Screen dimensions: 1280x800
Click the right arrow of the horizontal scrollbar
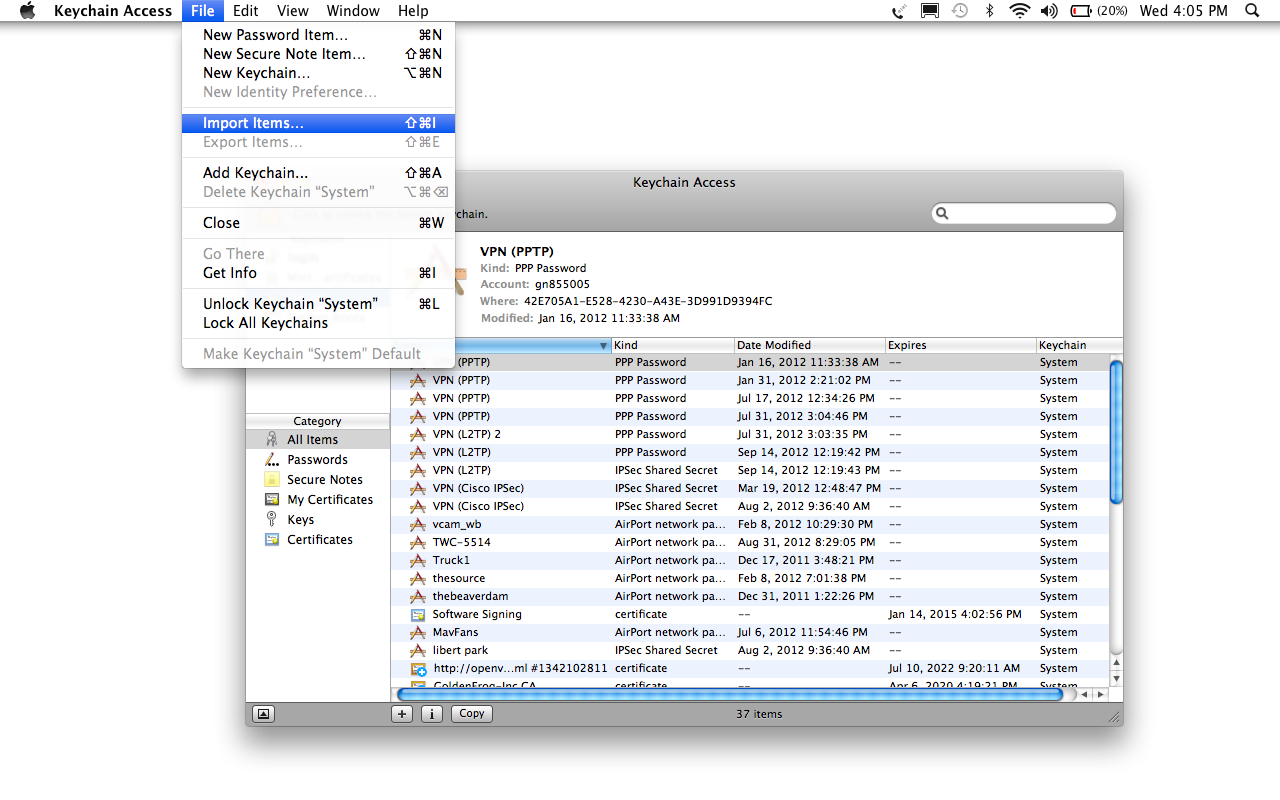[1101, 694]
